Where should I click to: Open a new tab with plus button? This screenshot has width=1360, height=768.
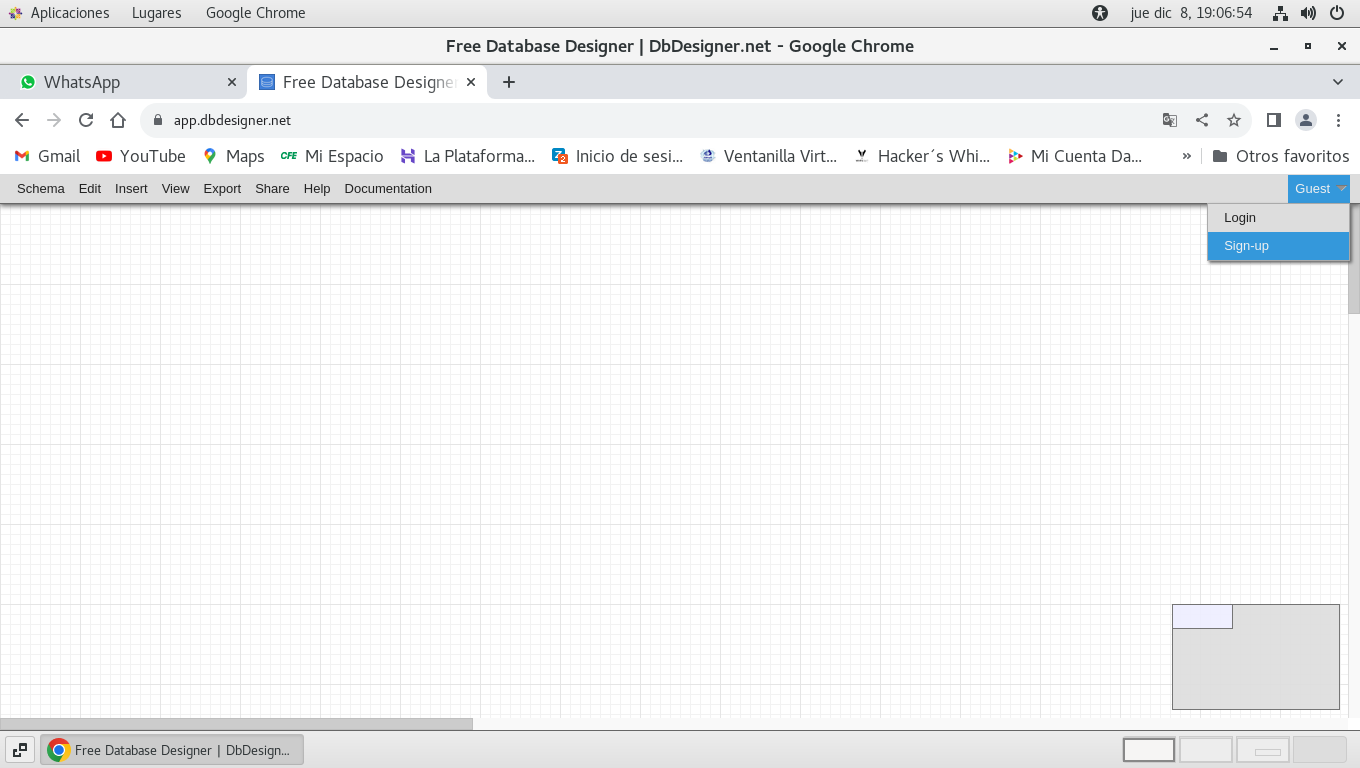(509, 82)
